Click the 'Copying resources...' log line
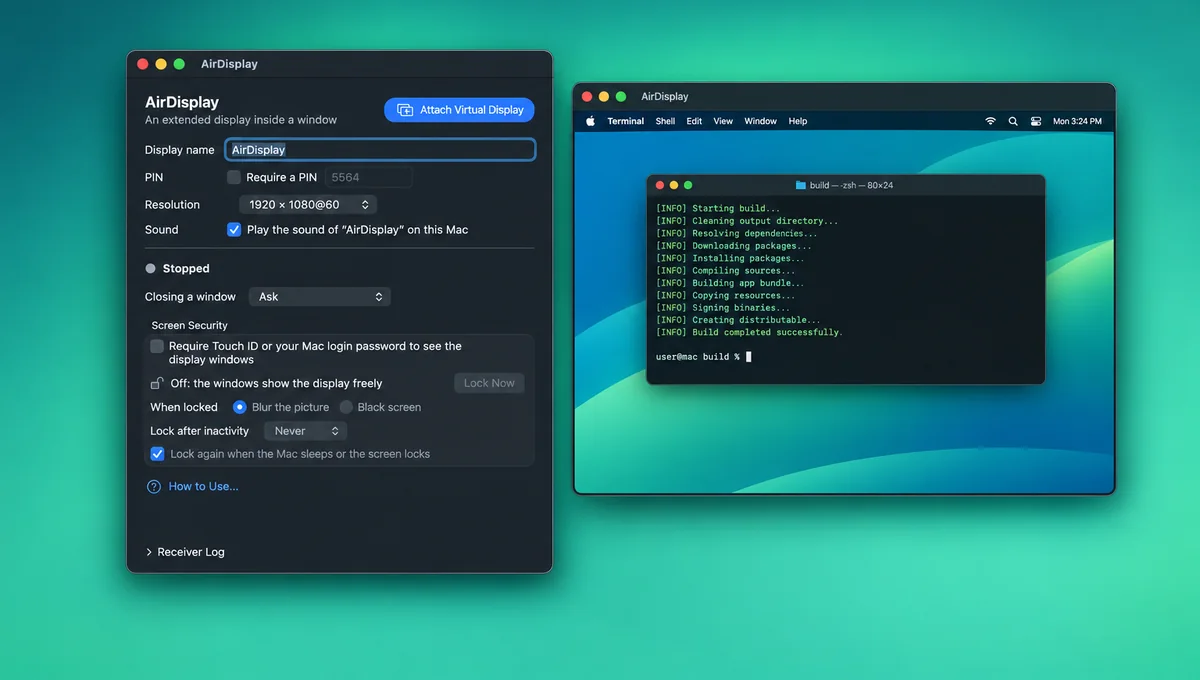 point(725,295)
